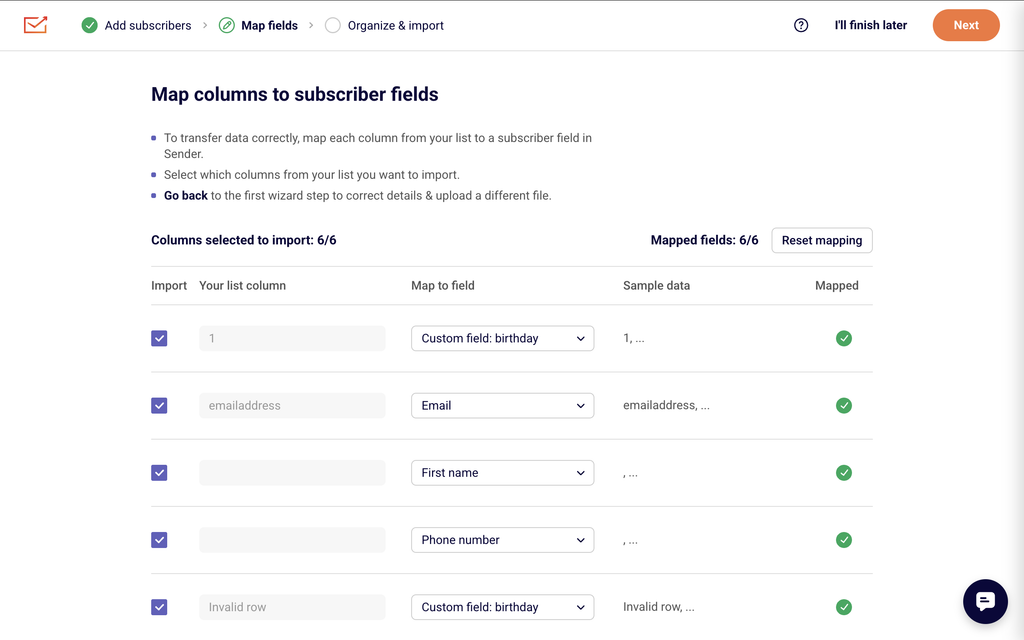The image size is (1024, 640).
Task: Click the Sender envelope logo
Action: (x=35, y=25)
